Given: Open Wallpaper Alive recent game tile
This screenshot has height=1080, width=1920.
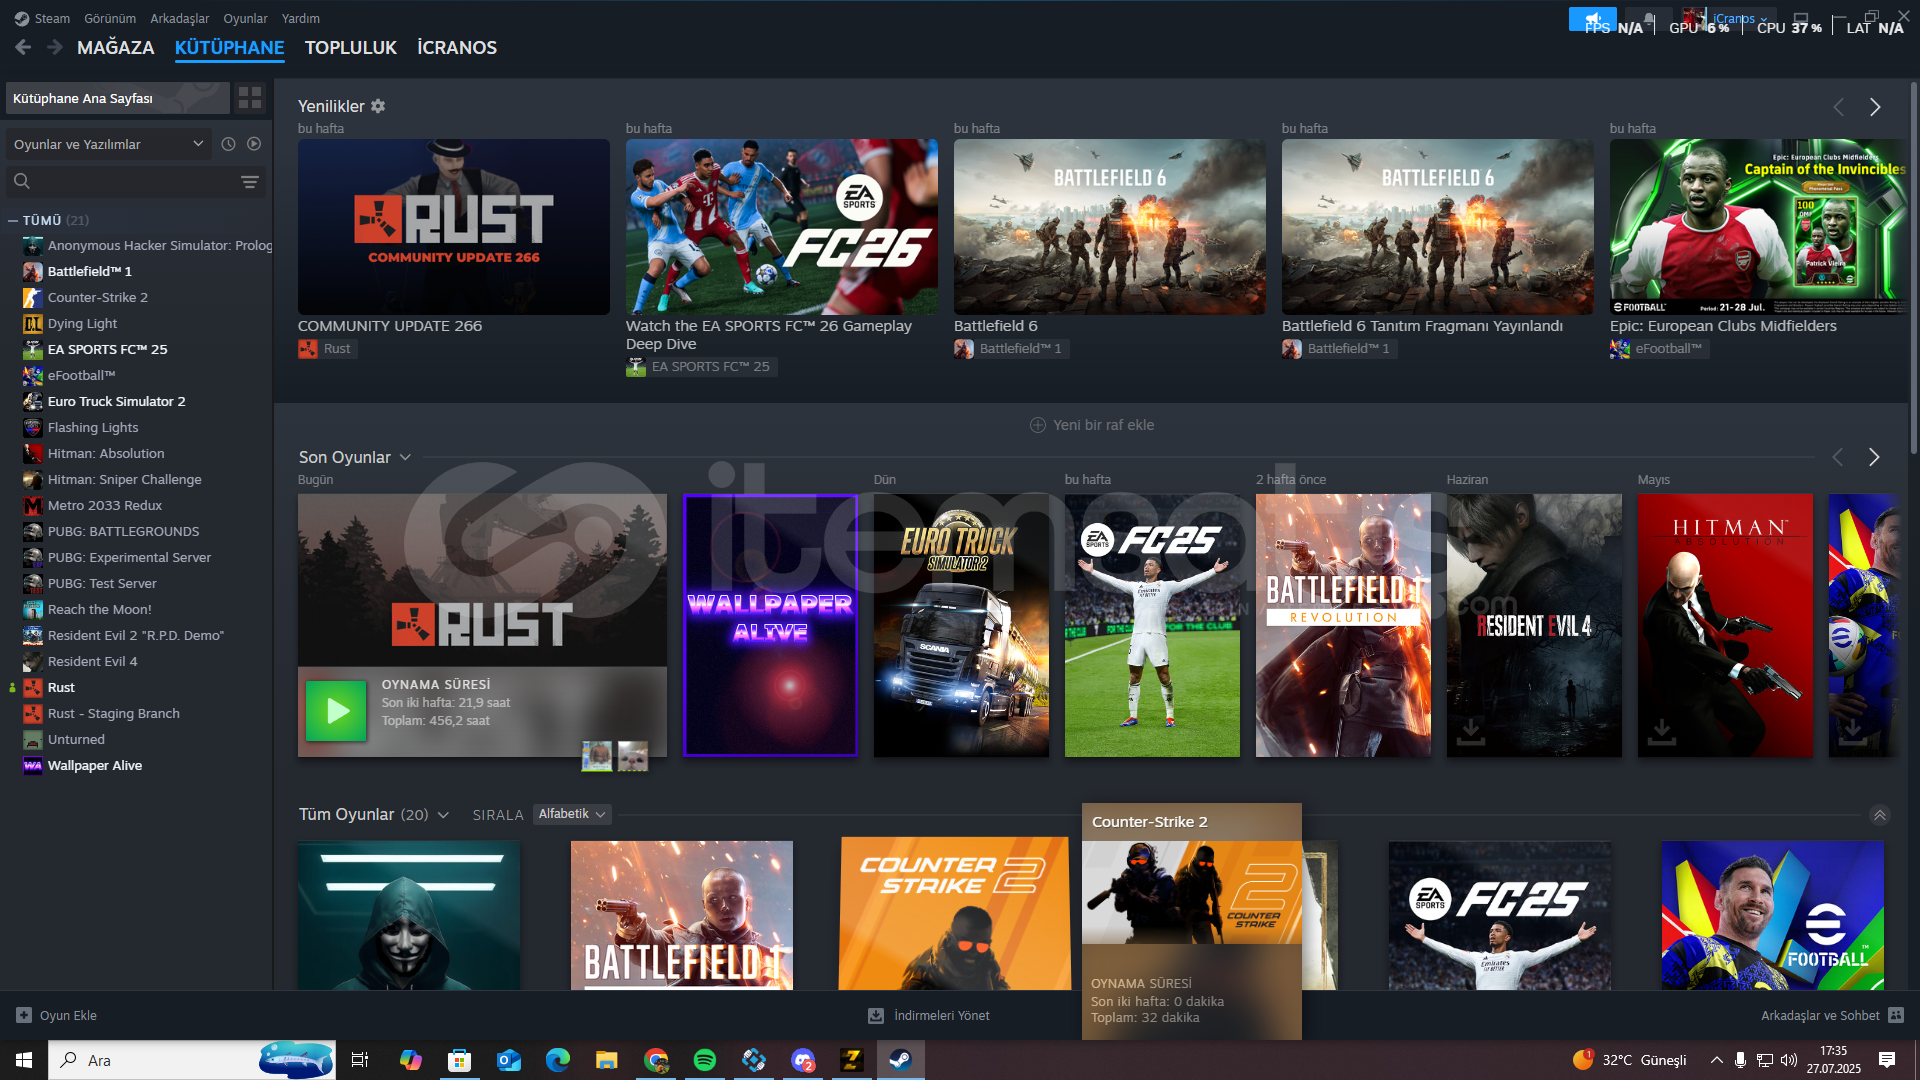Looking at the screenshot, I should [x=770, y=625].
